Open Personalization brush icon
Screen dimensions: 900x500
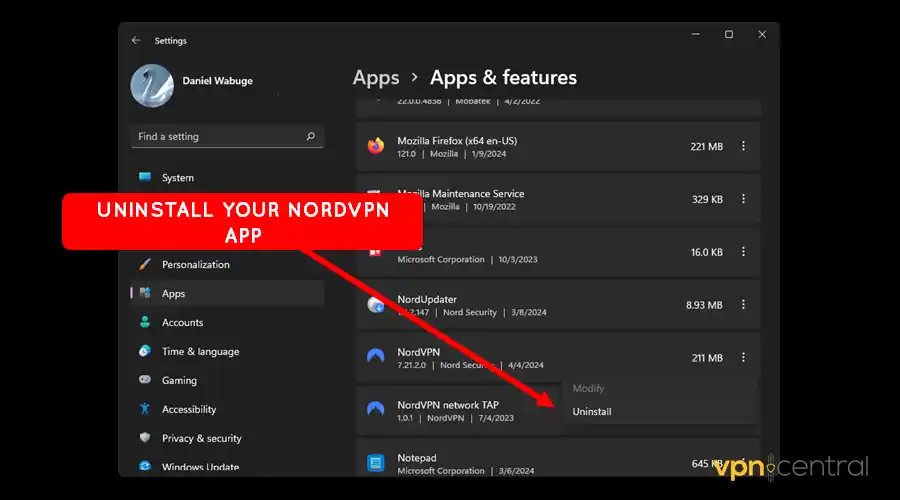click(145, 264)
